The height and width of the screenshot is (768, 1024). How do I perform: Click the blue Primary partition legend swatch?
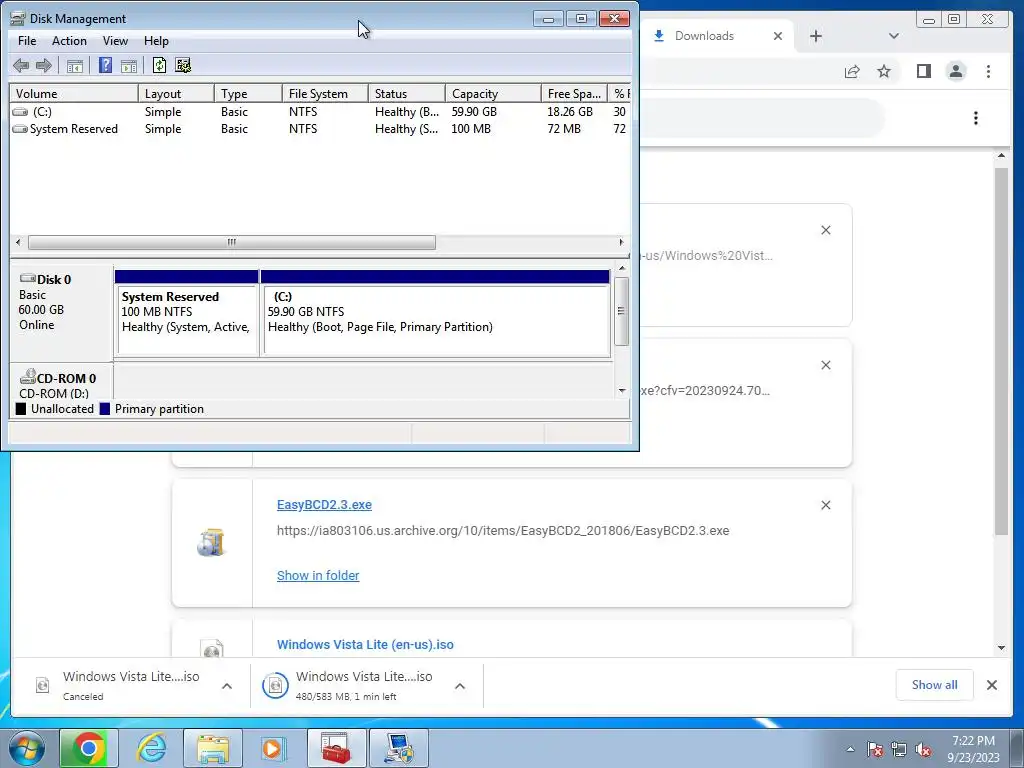point(105,409)
